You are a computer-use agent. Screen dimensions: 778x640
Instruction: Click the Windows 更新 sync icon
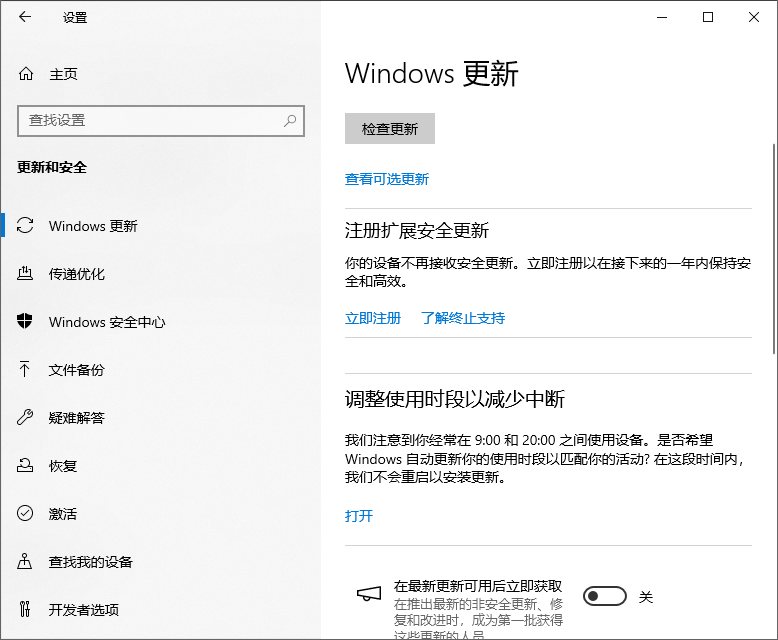25,225
